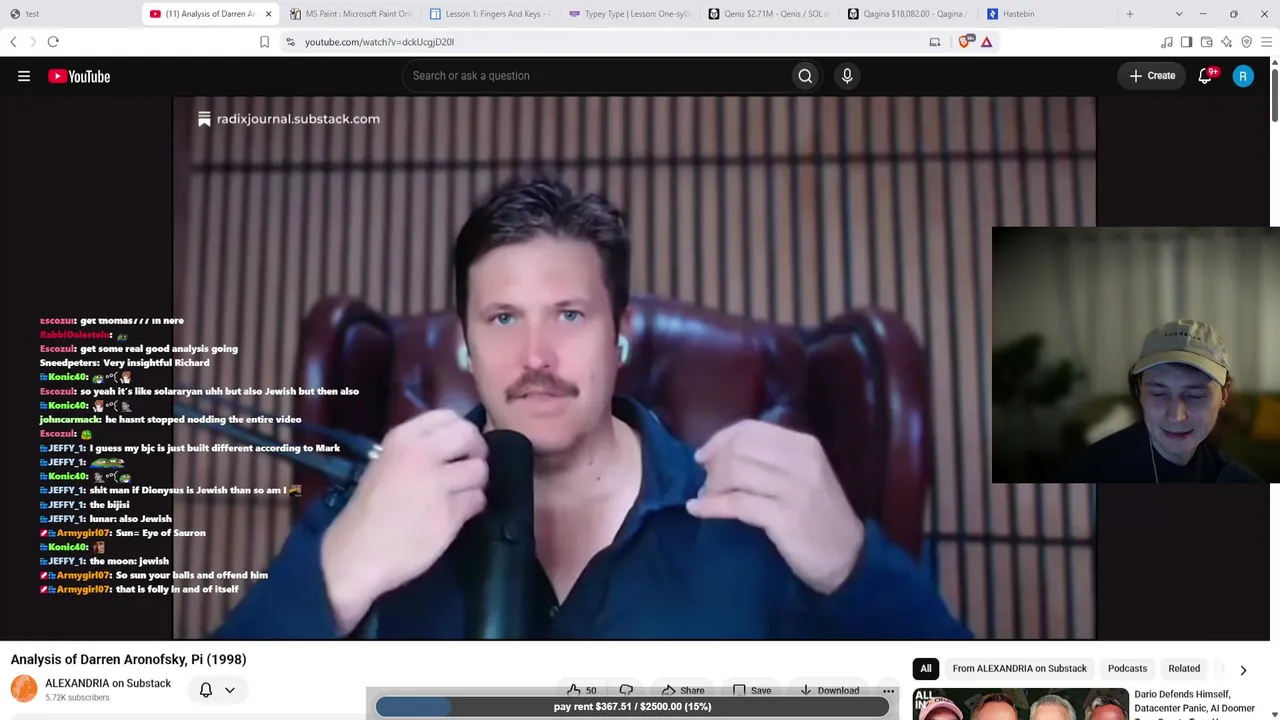Select the Related filter chip
1280x720 pixels.
pyautogui.click(x=1184, y=668)
